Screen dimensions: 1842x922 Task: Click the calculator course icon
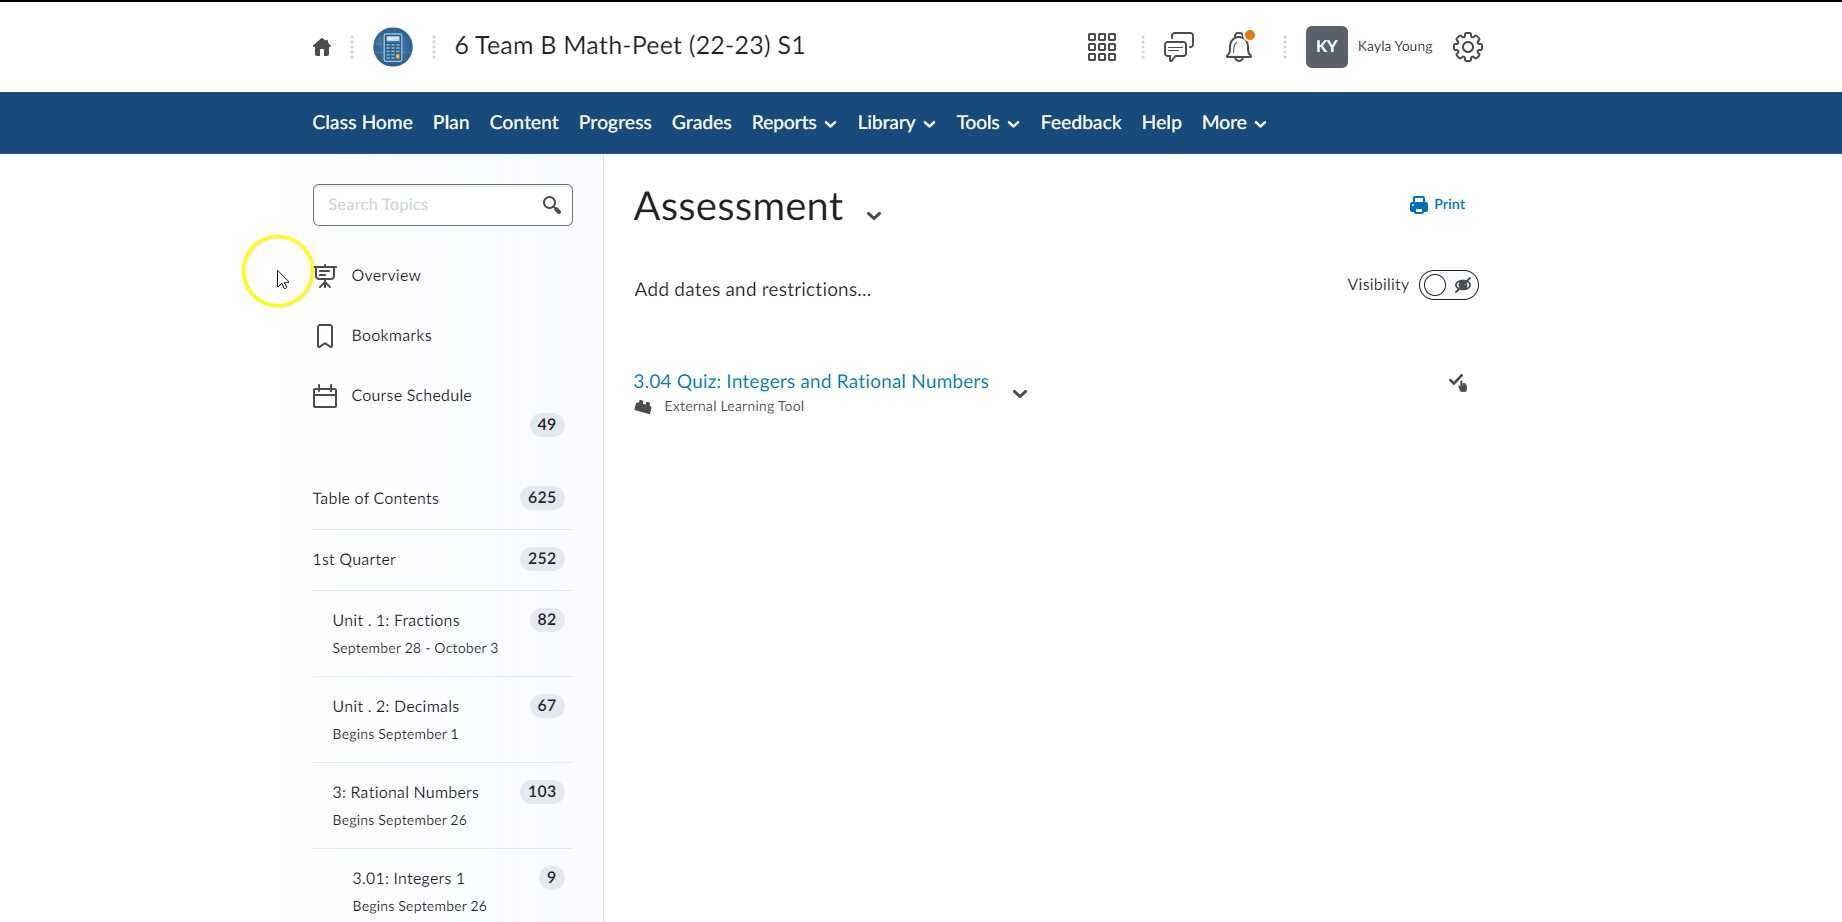[x=392, y=46]
